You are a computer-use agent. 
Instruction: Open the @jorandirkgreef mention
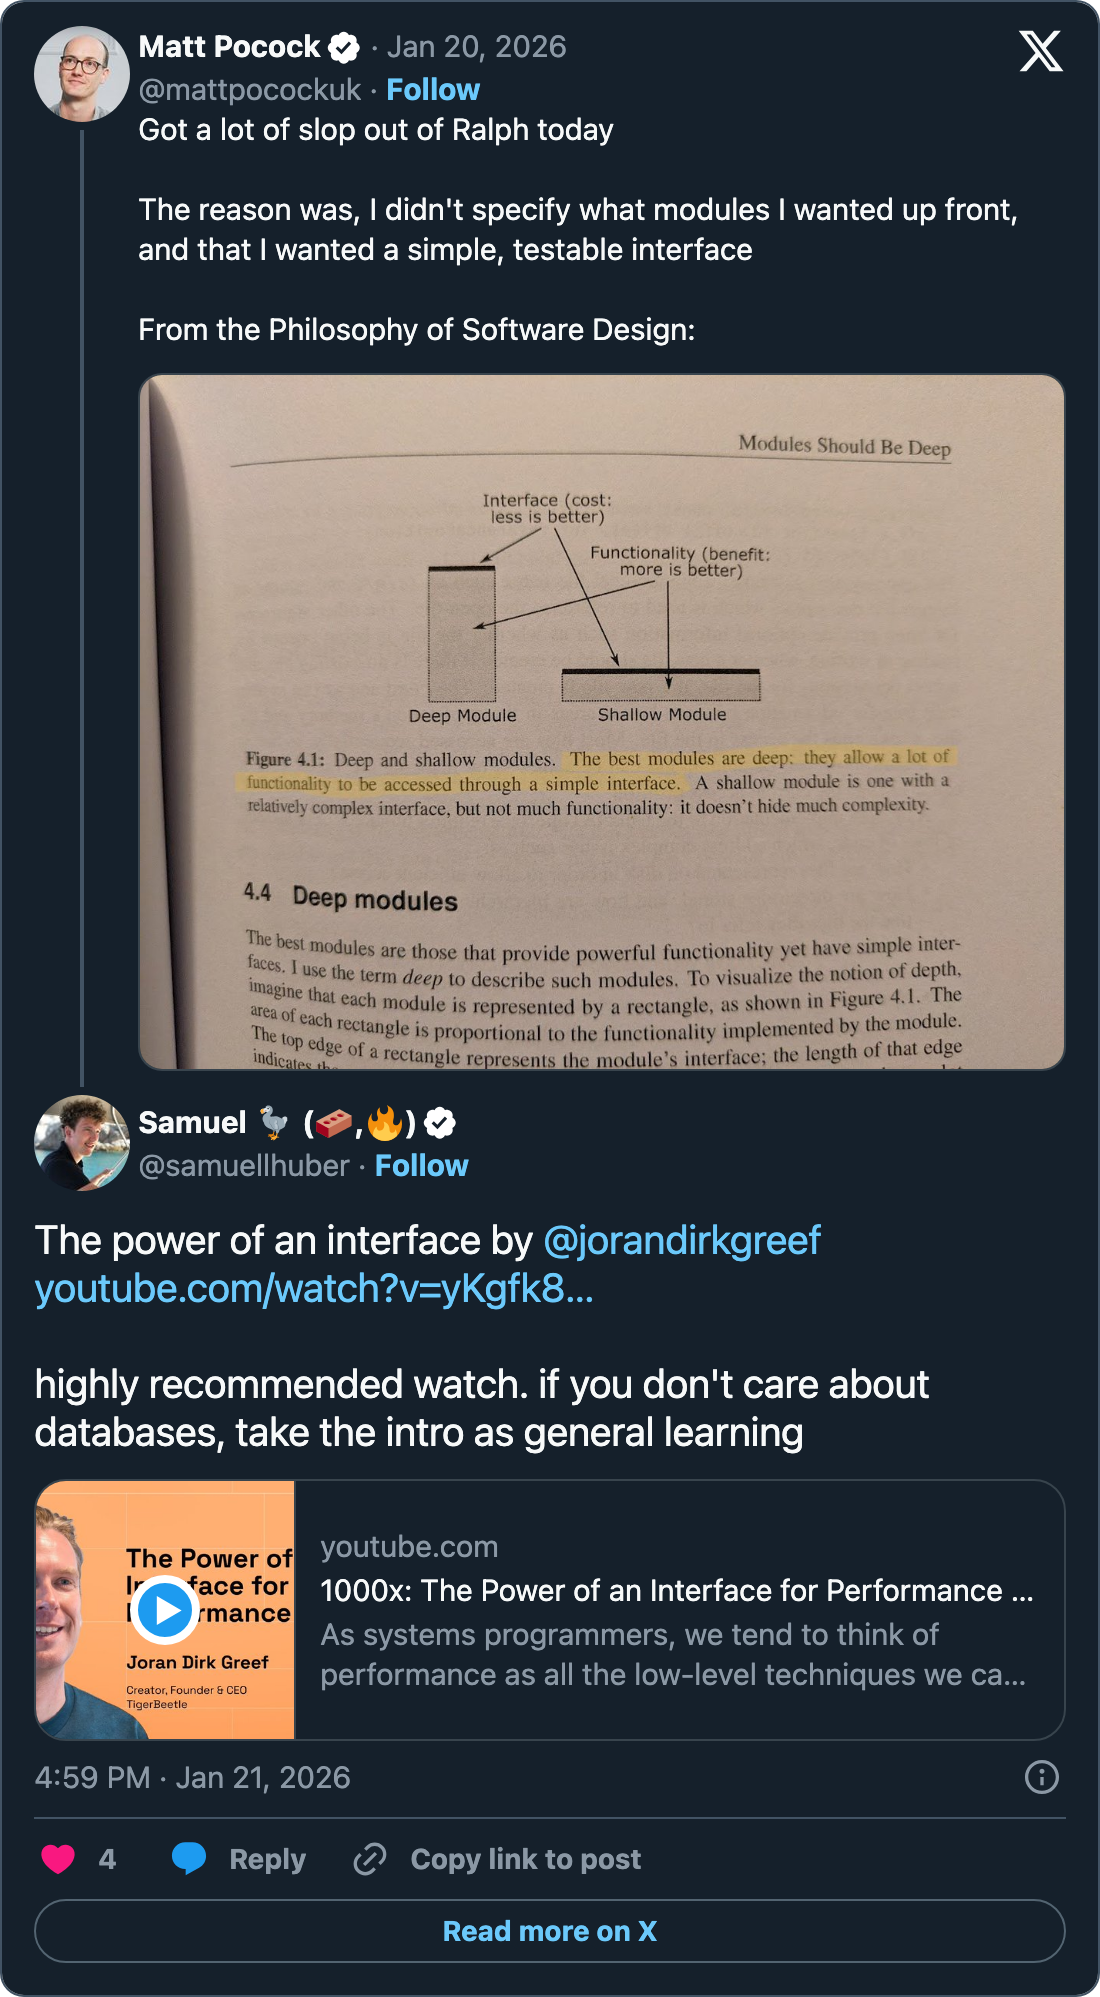681,1240
